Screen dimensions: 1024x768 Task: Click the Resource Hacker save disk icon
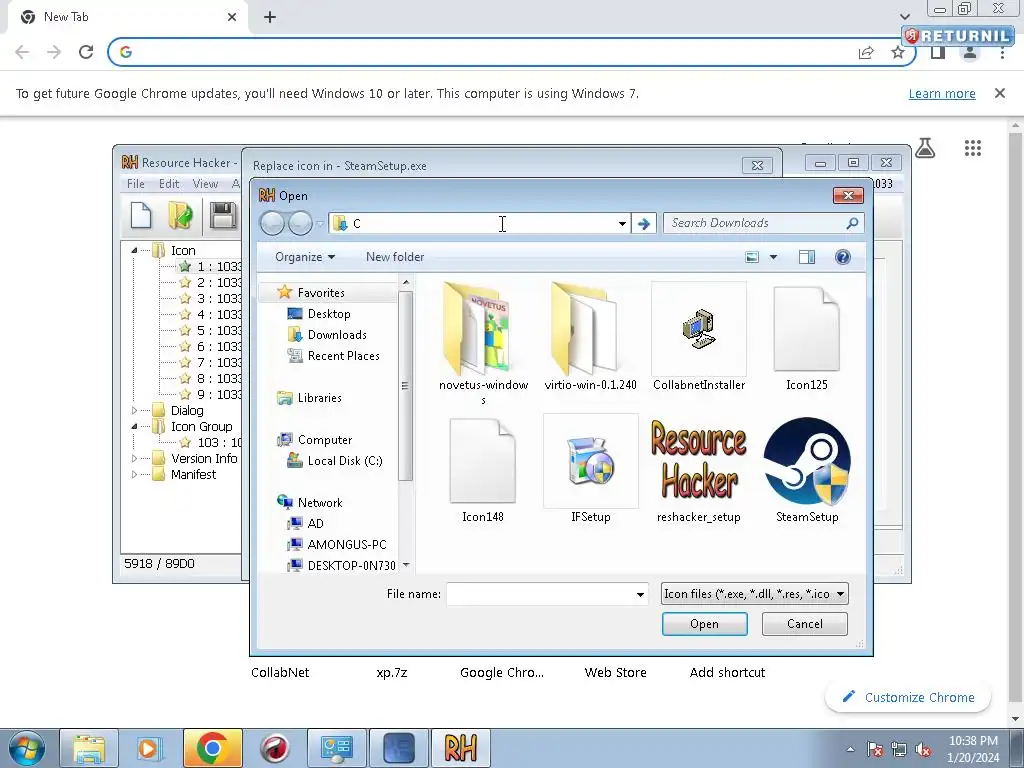pyautogui.click(x=223, y=216)
